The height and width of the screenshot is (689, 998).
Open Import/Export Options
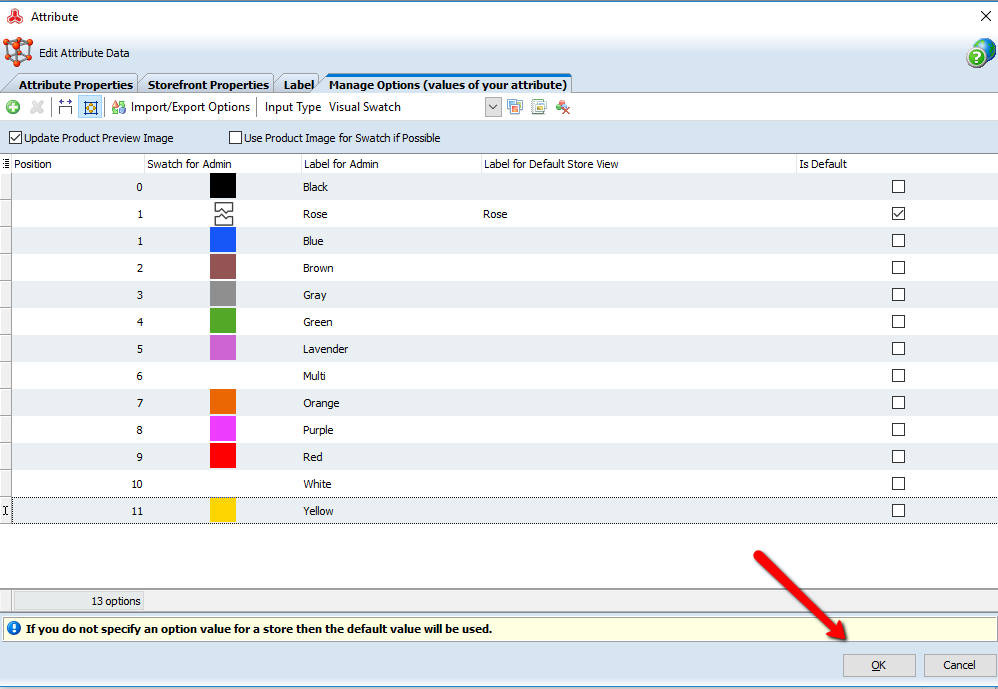click(x=181, y=107)
